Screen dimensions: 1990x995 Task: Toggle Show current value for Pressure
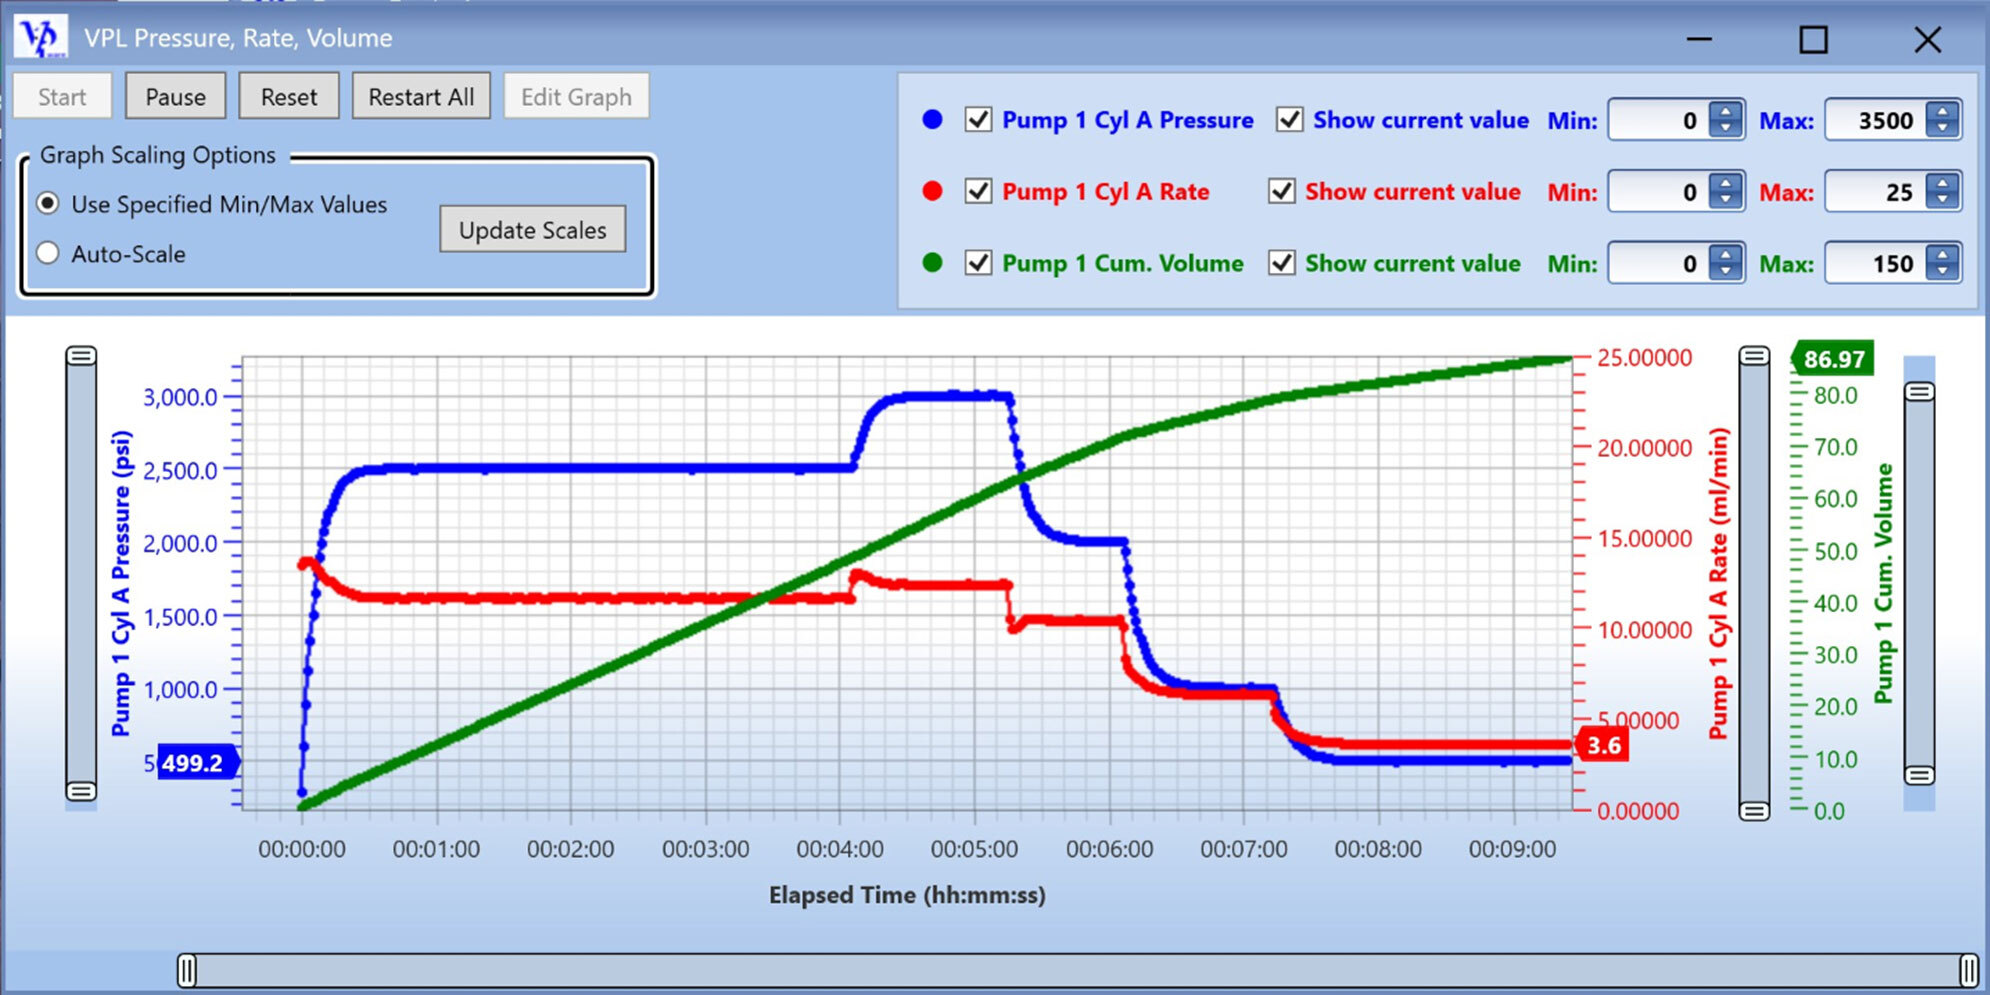(1290, 120)
